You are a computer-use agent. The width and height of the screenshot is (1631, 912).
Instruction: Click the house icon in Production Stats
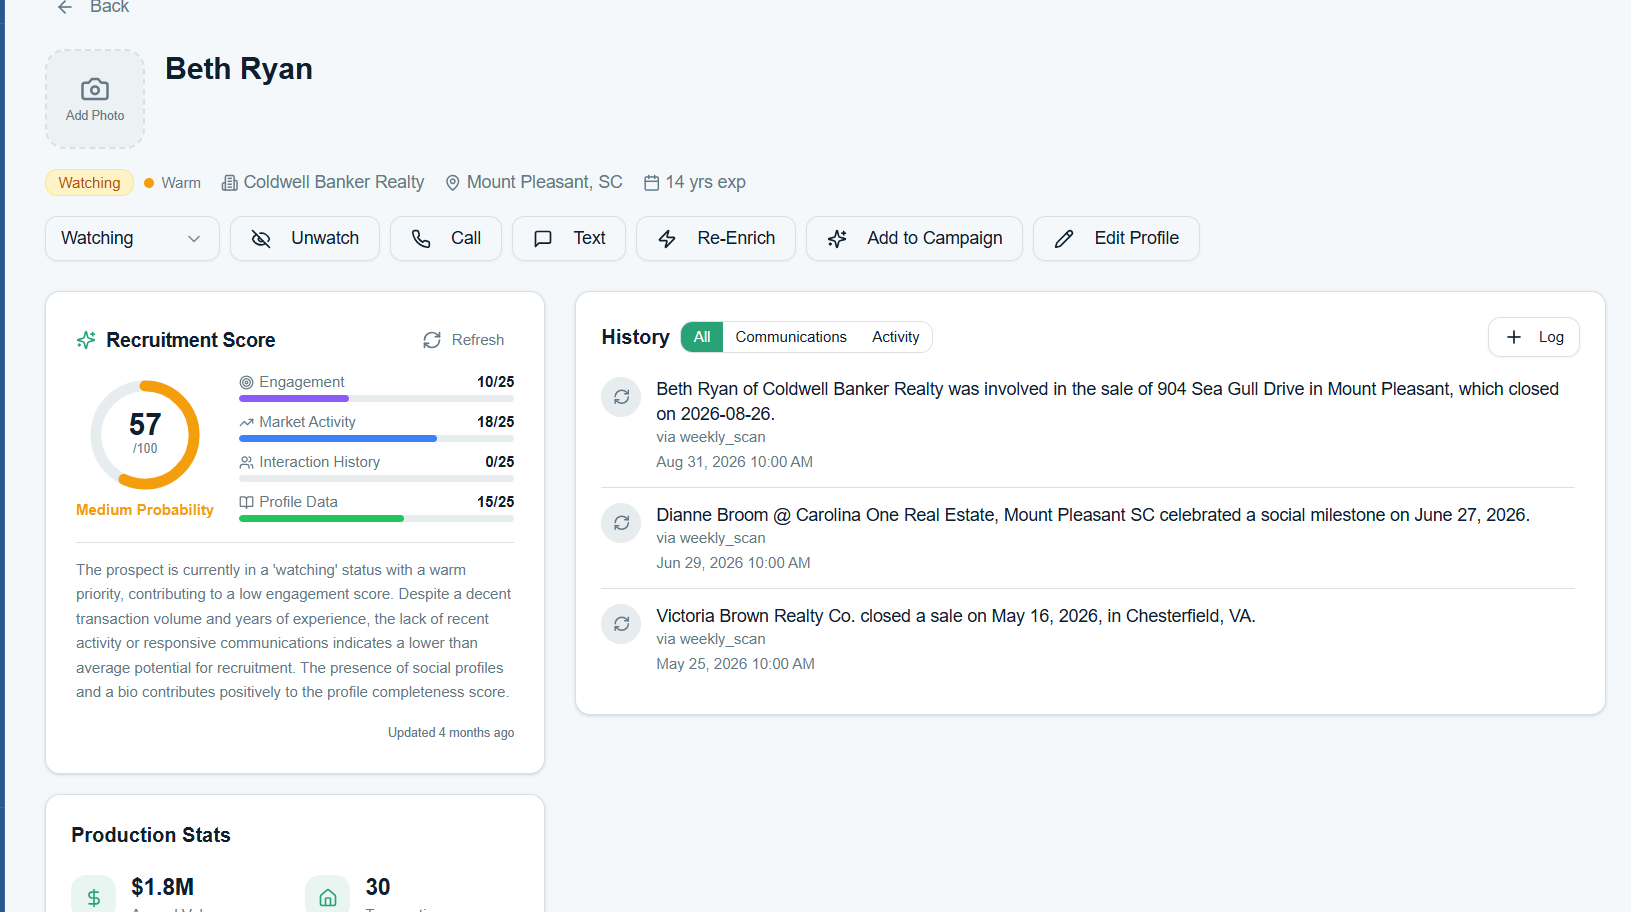(x=328, y=897)
